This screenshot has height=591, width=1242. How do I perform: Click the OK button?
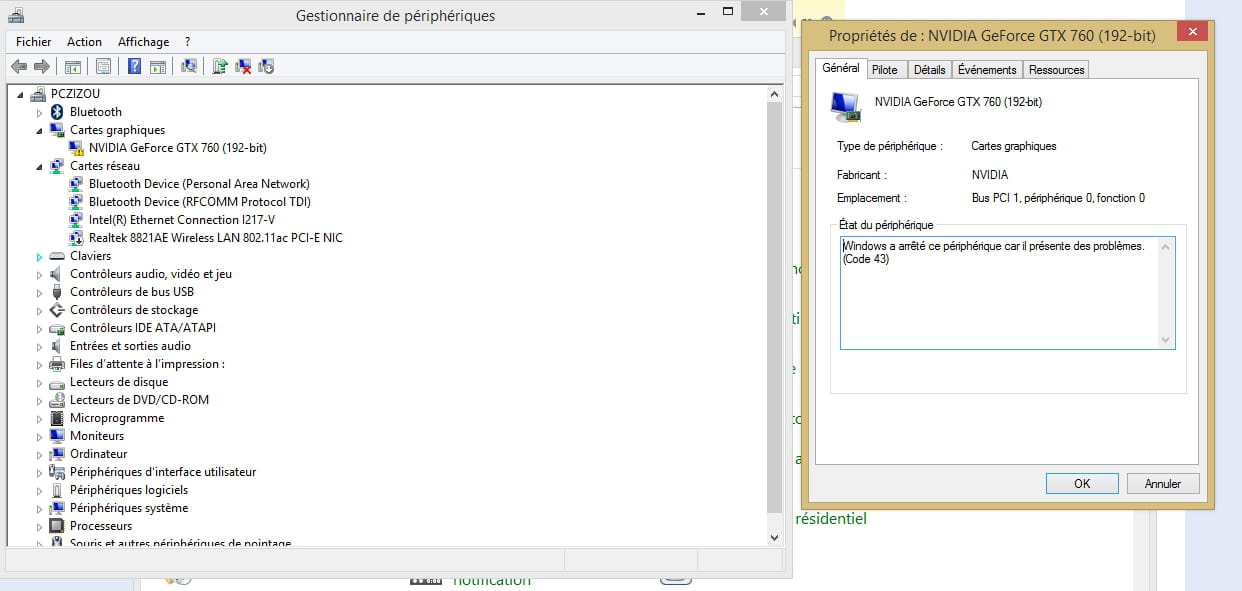coord(1082,483)
